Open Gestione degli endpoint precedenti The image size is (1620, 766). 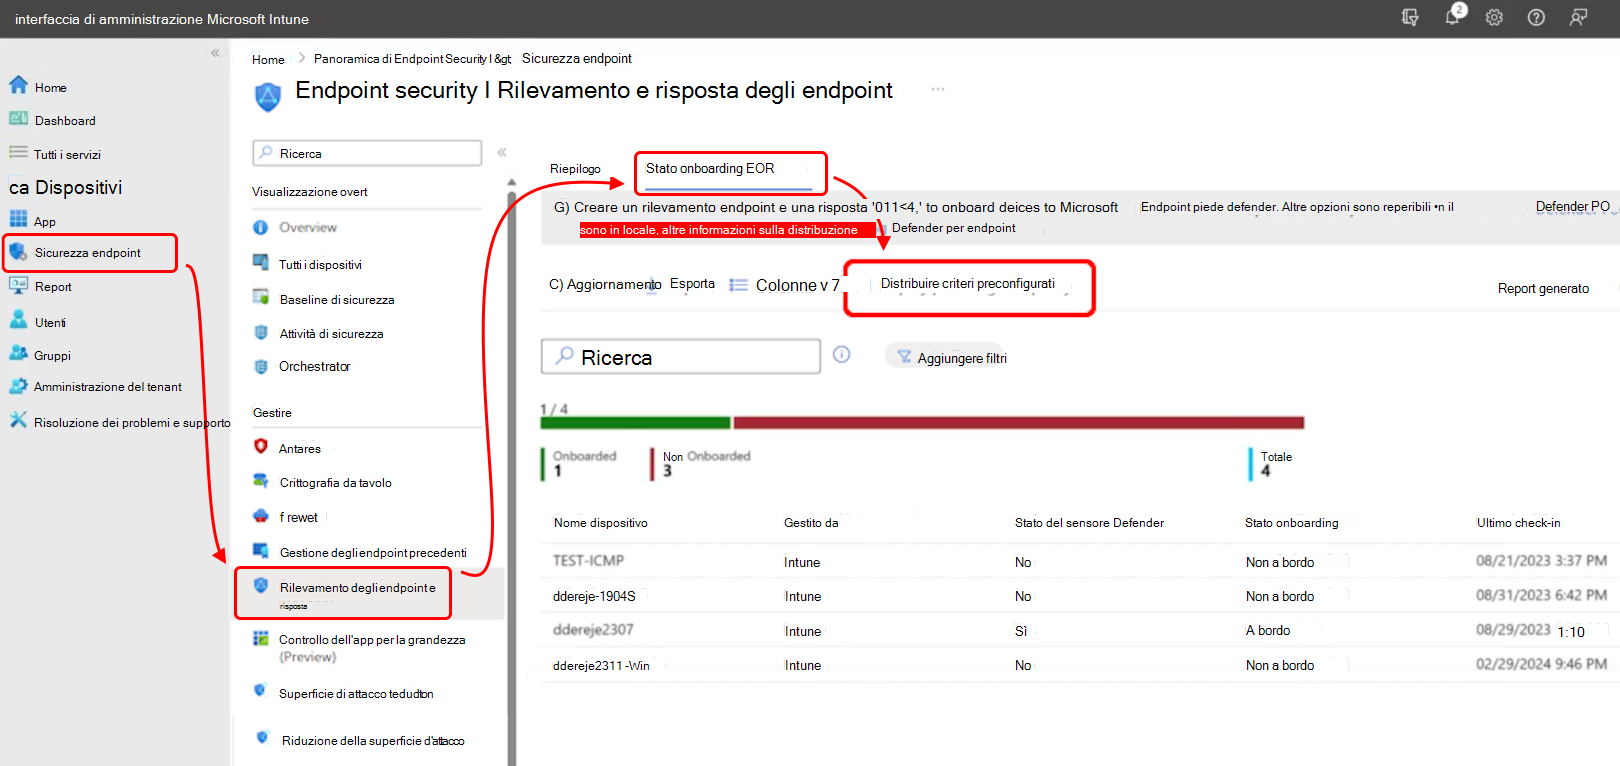point(372,552)
